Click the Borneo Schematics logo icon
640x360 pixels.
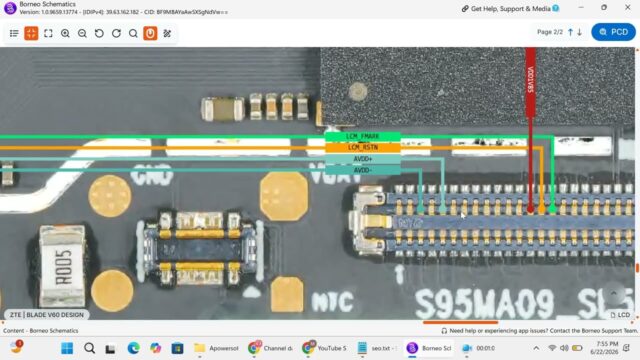coord(9,8)
